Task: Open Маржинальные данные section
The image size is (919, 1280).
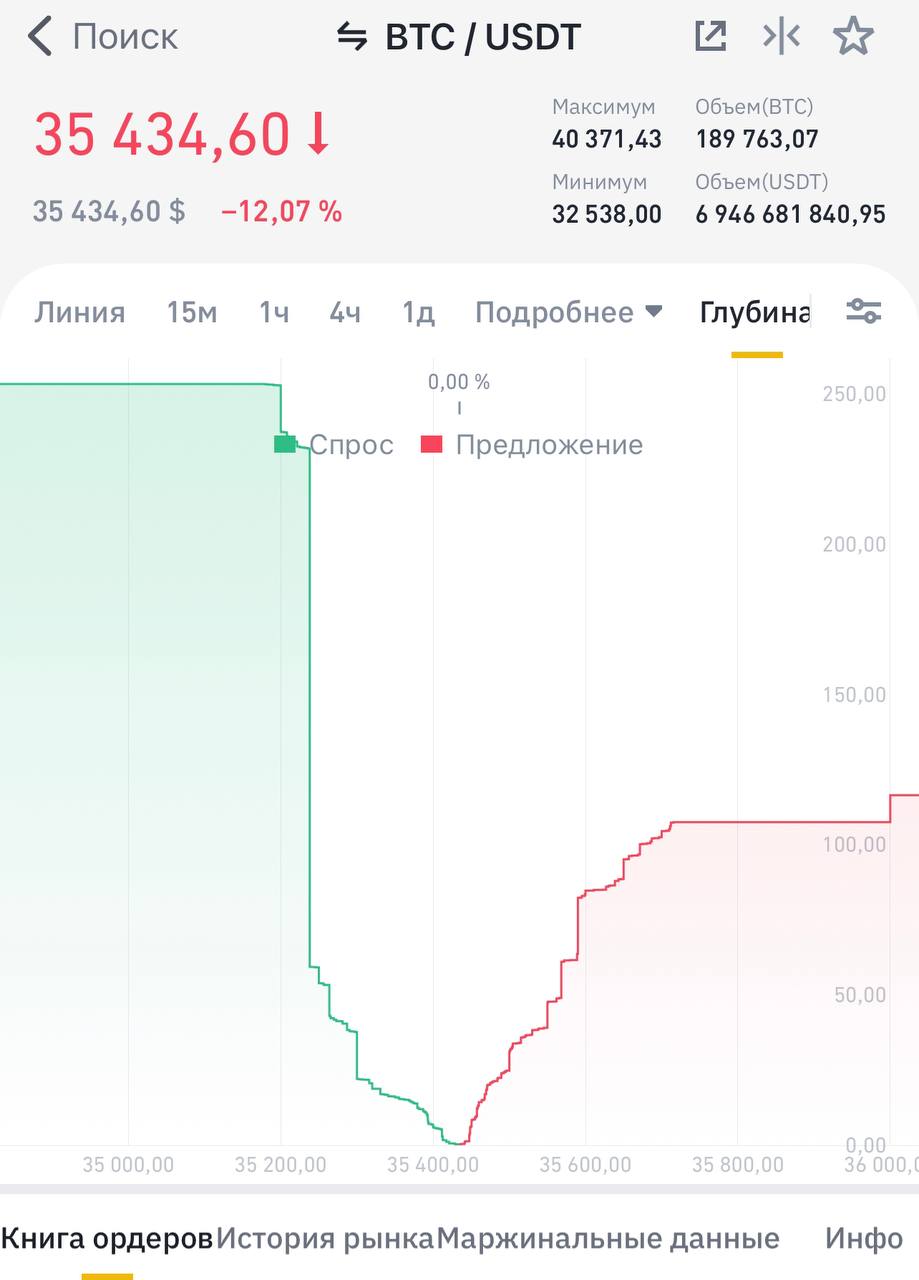Action: point(609,1239)
